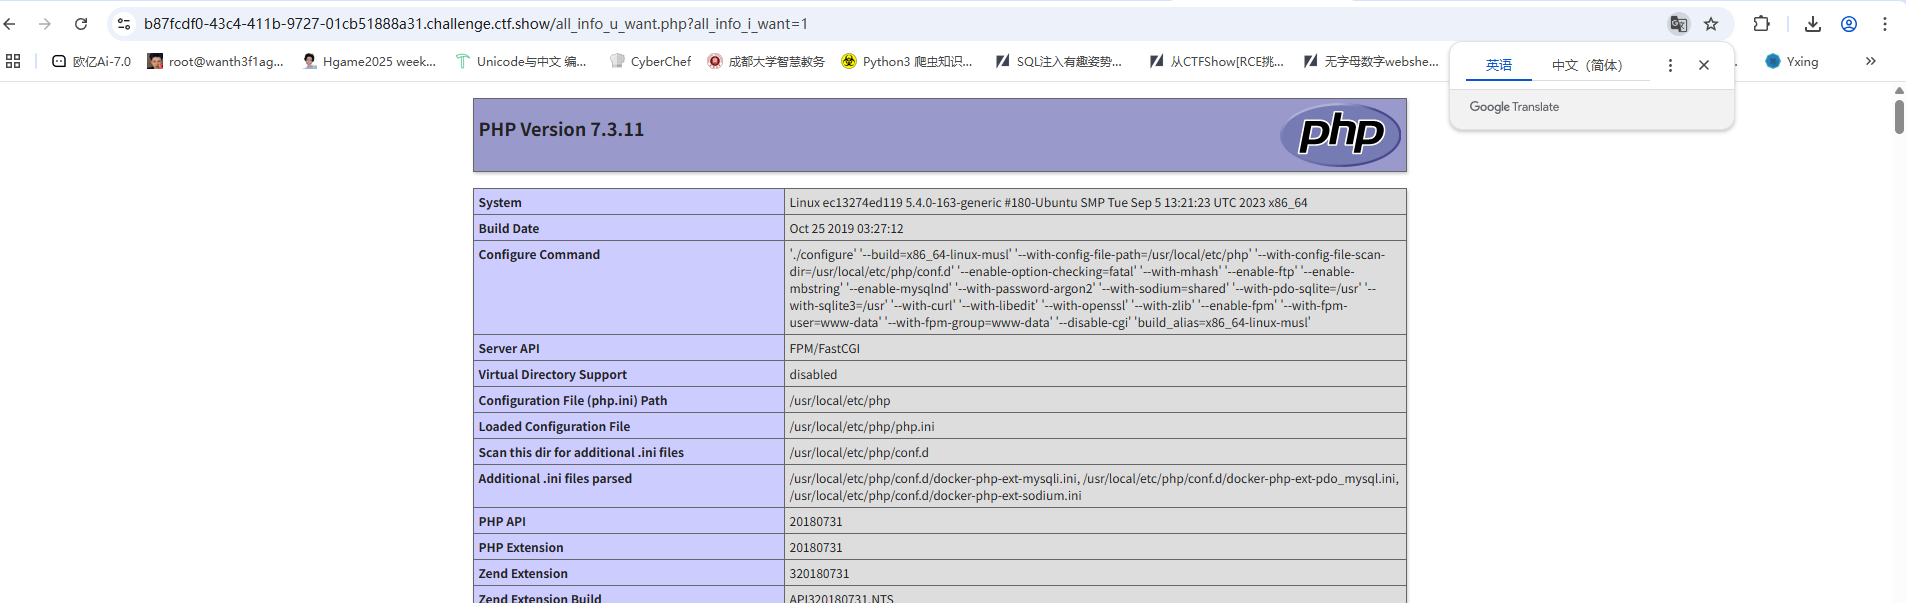This screenshot has height=603, width=1906.
Task: Click the site information icon in address bar
Action: 124,24
